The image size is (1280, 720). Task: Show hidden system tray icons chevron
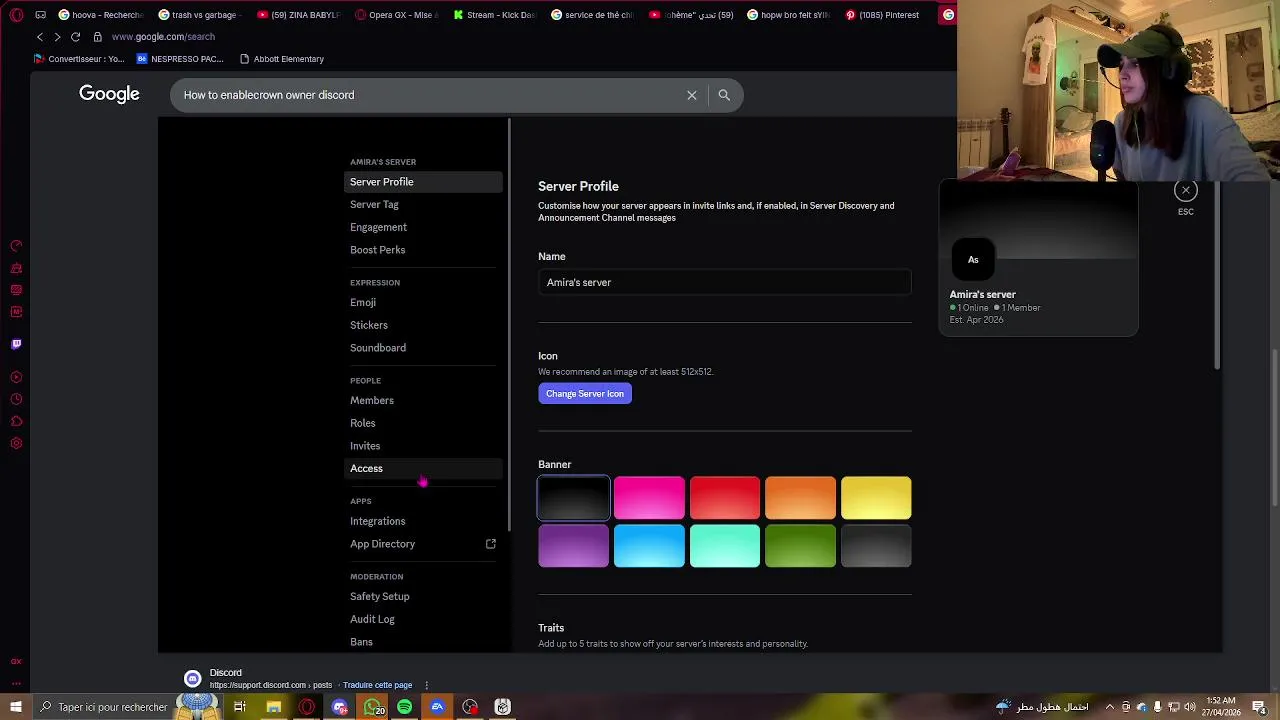pyautogui.click(x=1112, y=707)
